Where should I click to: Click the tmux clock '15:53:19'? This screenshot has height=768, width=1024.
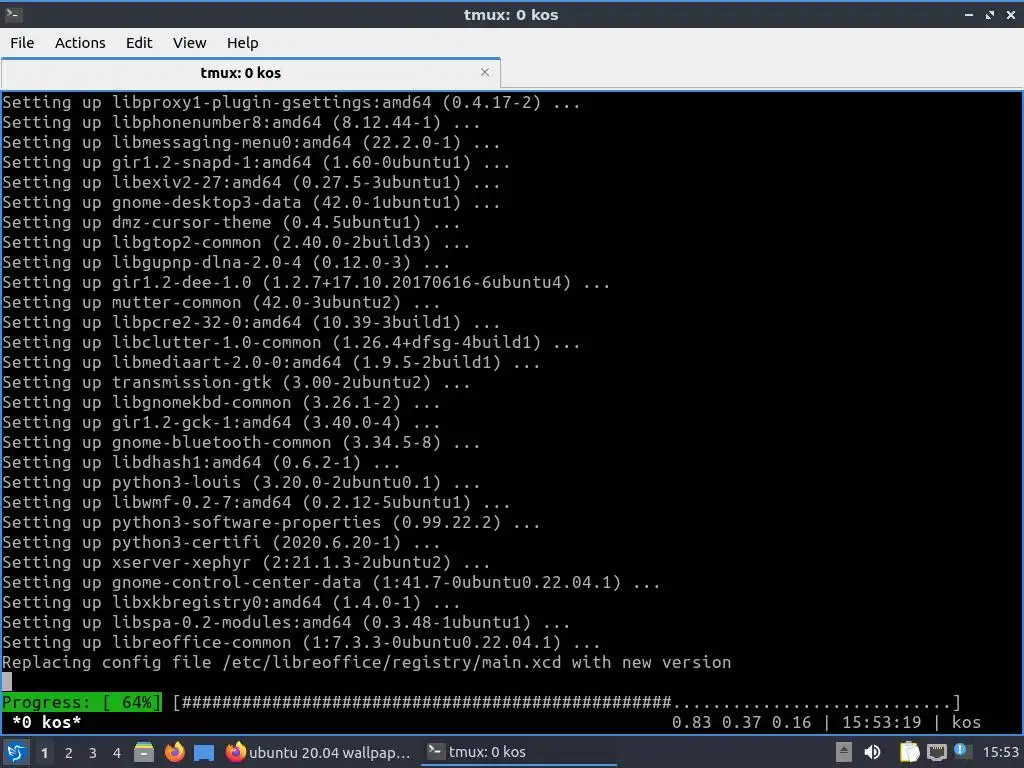pos(882,722)
